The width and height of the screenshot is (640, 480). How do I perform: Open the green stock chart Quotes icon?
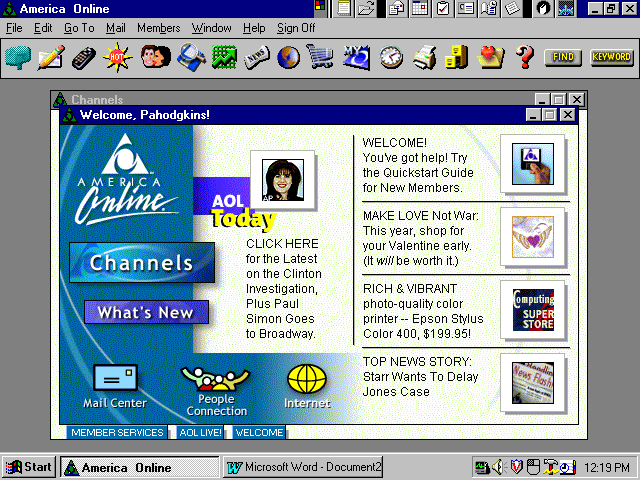point(224,57)
